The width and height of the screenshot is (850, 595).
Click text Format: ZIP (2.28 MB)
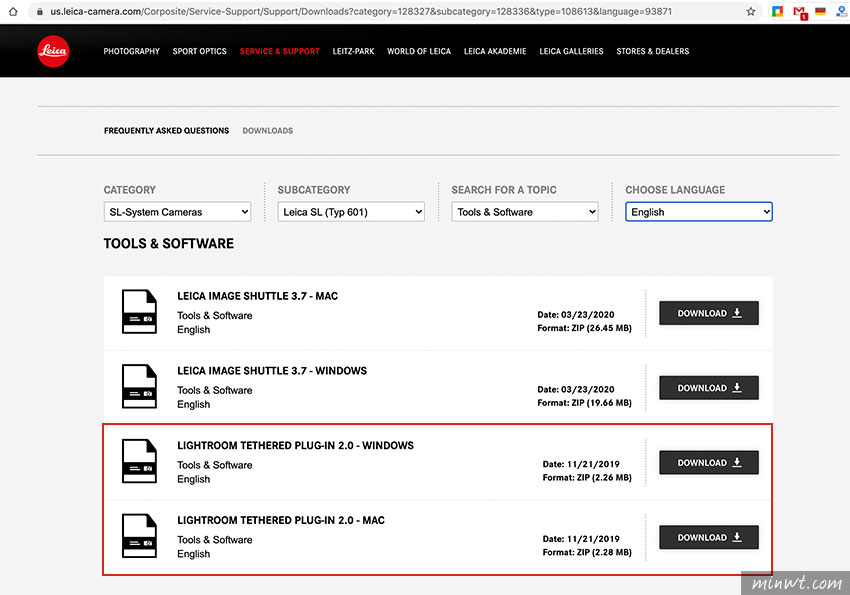pos(587,553)
